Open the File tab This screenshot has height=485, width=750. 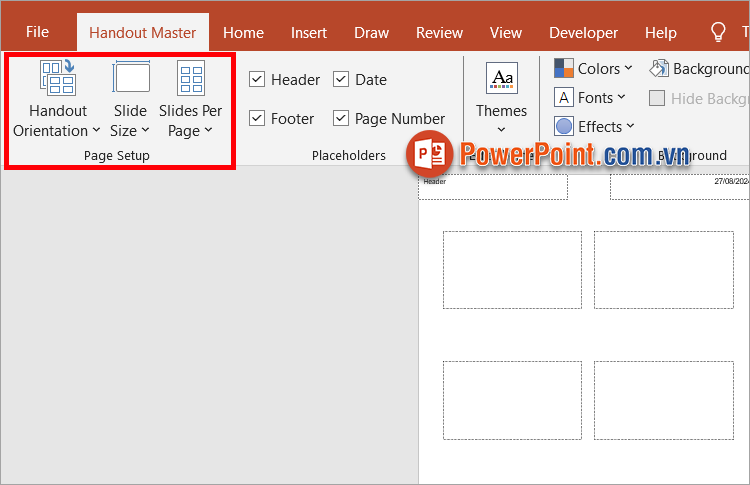pyautogui.click(x=37, y=32)
